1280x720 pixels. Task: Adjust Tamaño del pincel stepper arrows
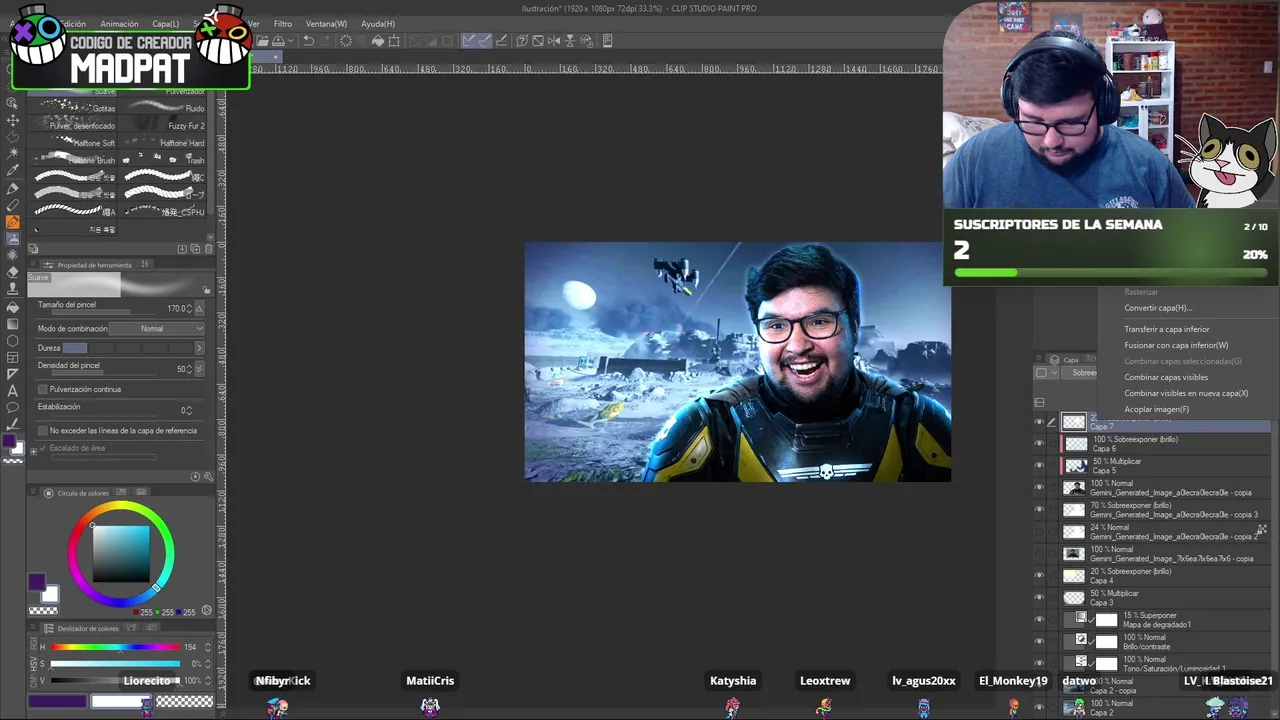click(x=189, y=309)
